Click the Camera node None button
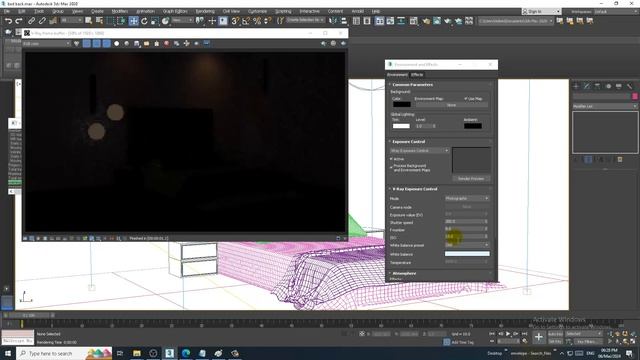The height and width of the screenshot is (360, 640). [x=467, y=207]
